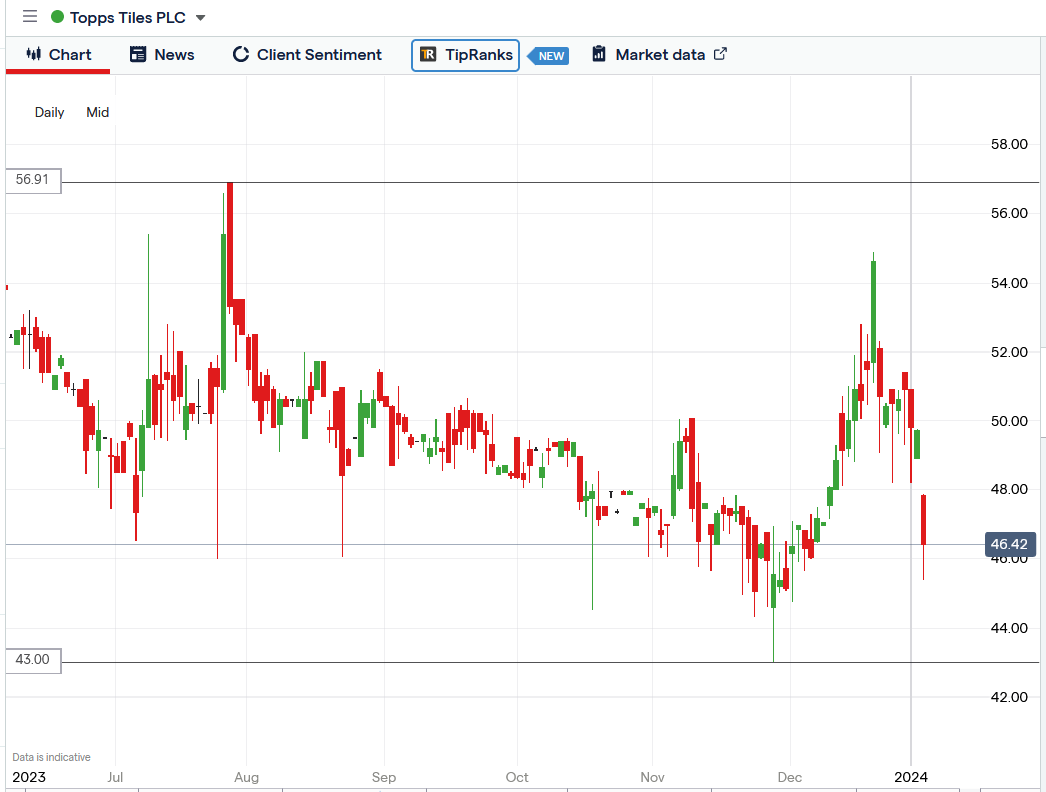Click the Oct date axis label

(517, 777)
